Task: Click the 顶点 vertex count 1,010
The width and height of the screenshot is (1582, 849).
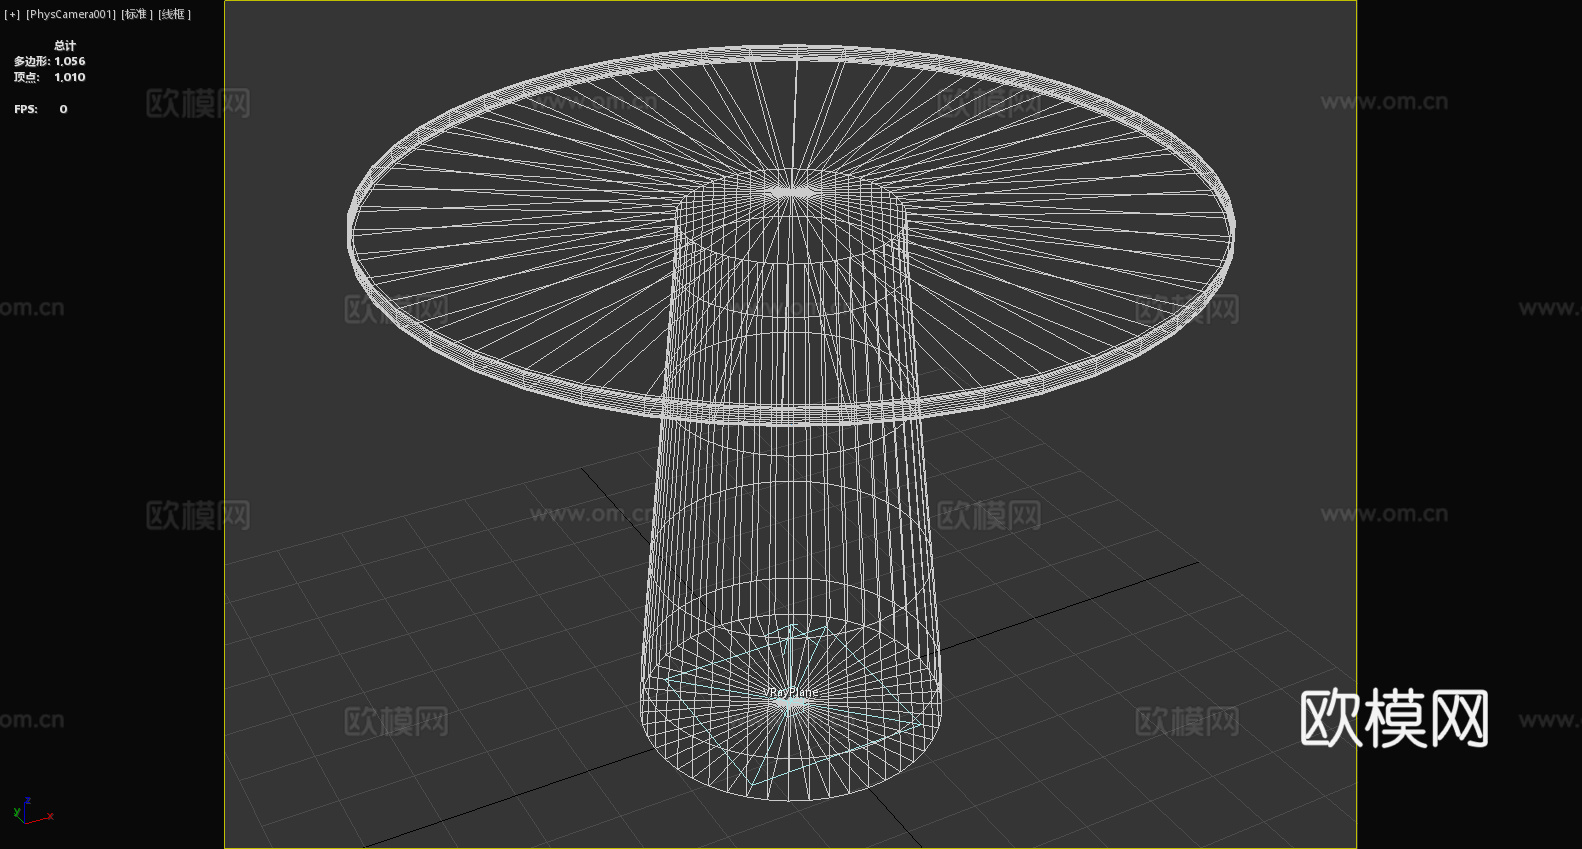Action: [x=70, y=77]
